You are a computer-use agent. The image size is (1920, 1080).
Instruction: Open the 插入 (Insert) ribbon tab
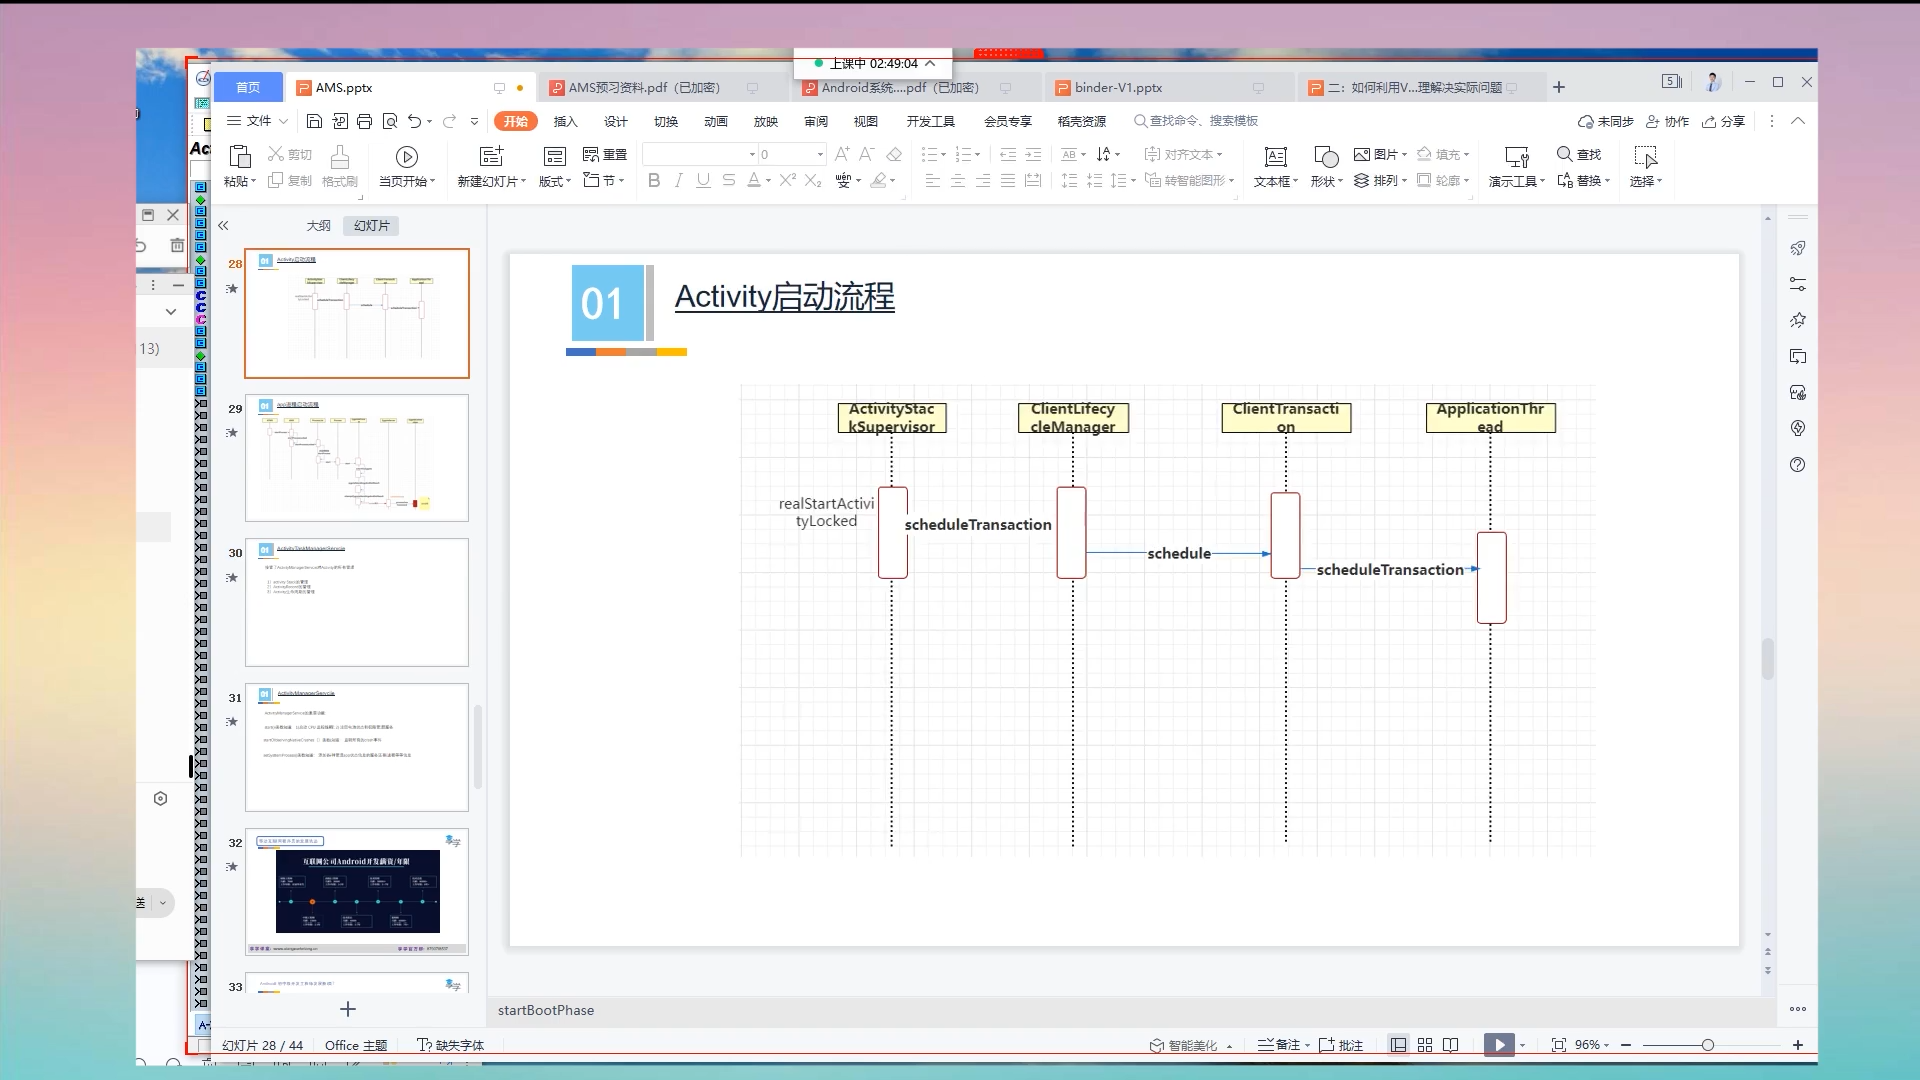565,121
